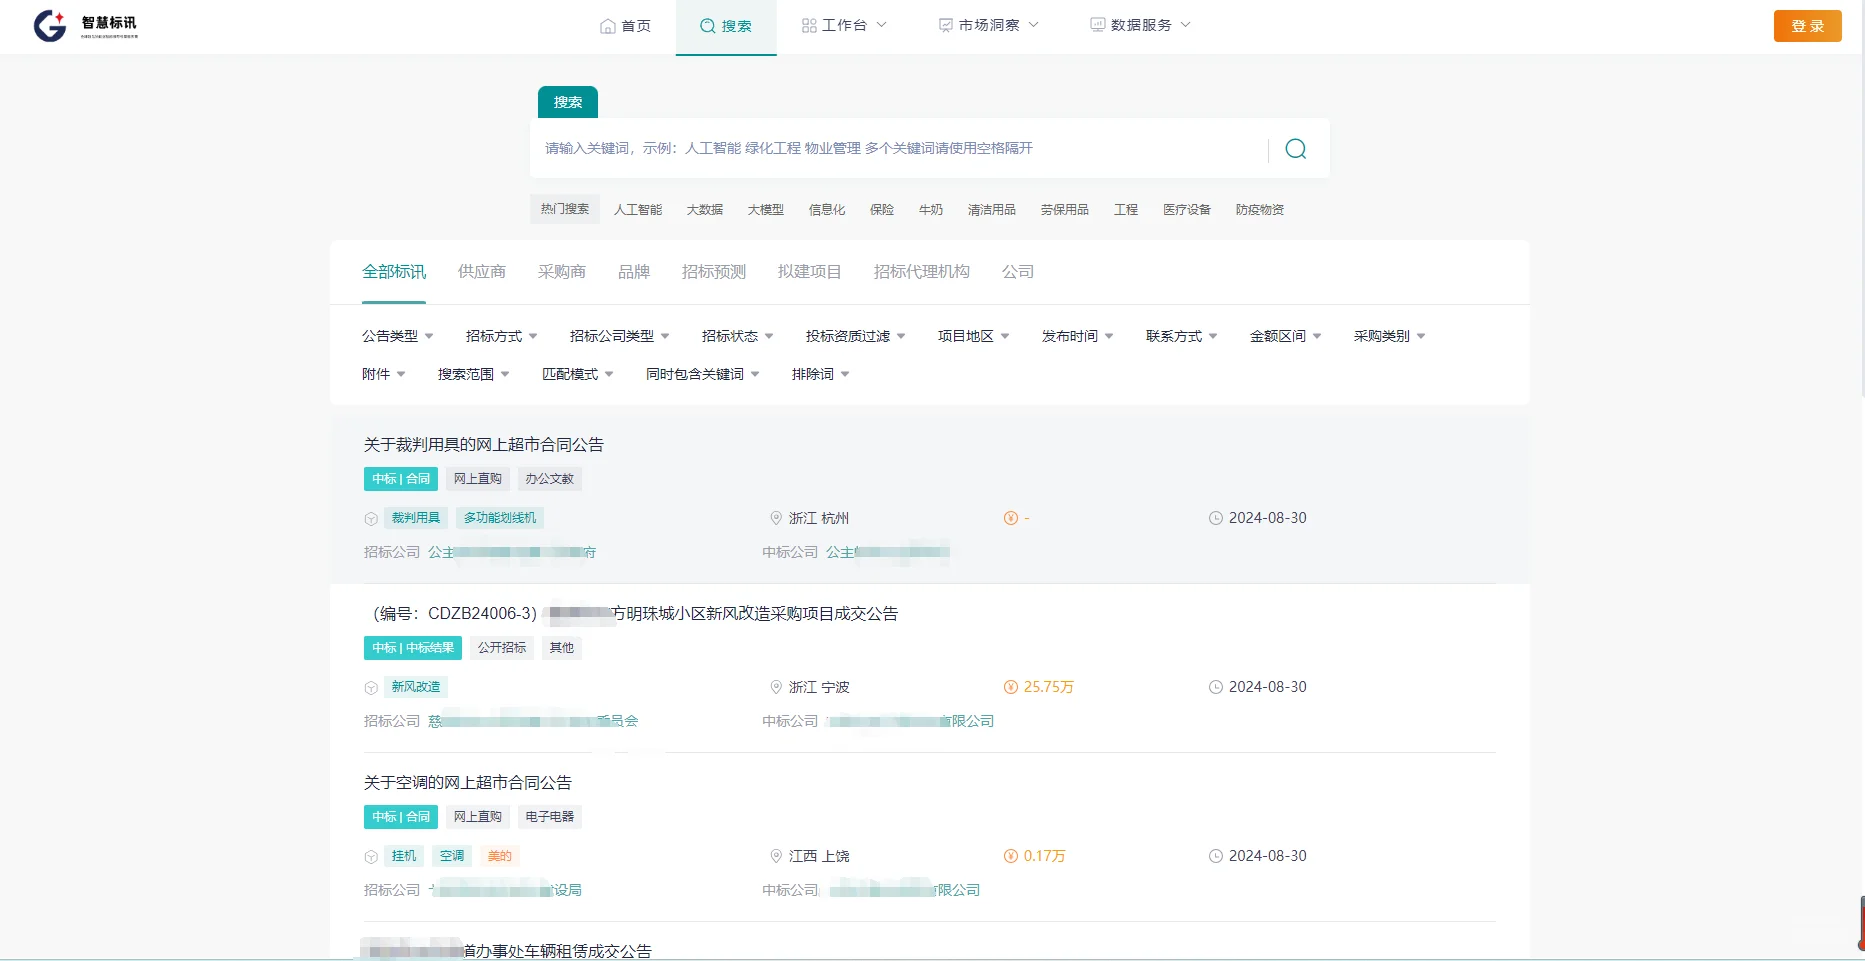Click the home icon beside 首页
1865x961 pixels.
pos(608,26)
